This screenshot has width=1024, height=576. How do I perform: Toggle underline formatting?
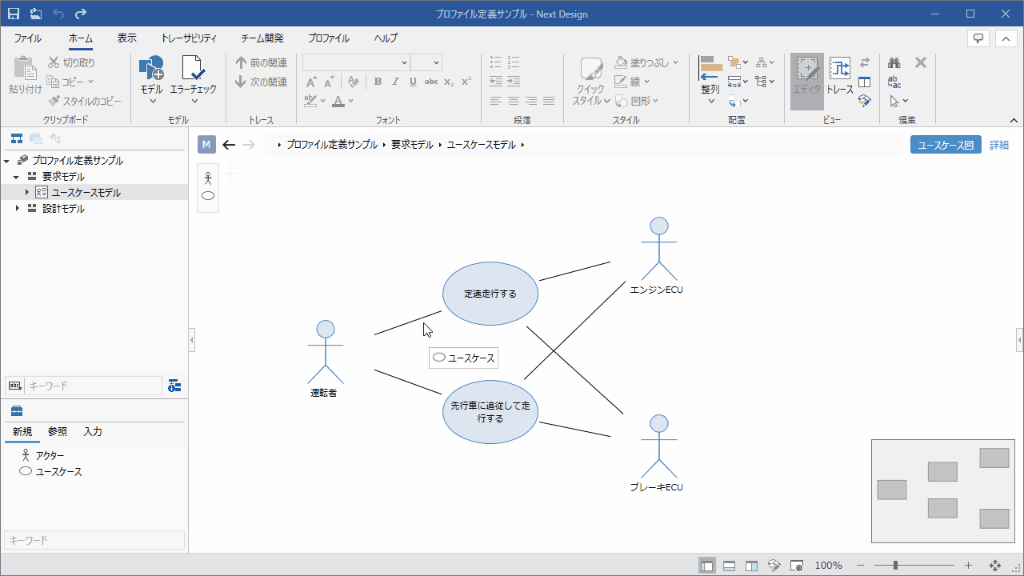[413, 82]
